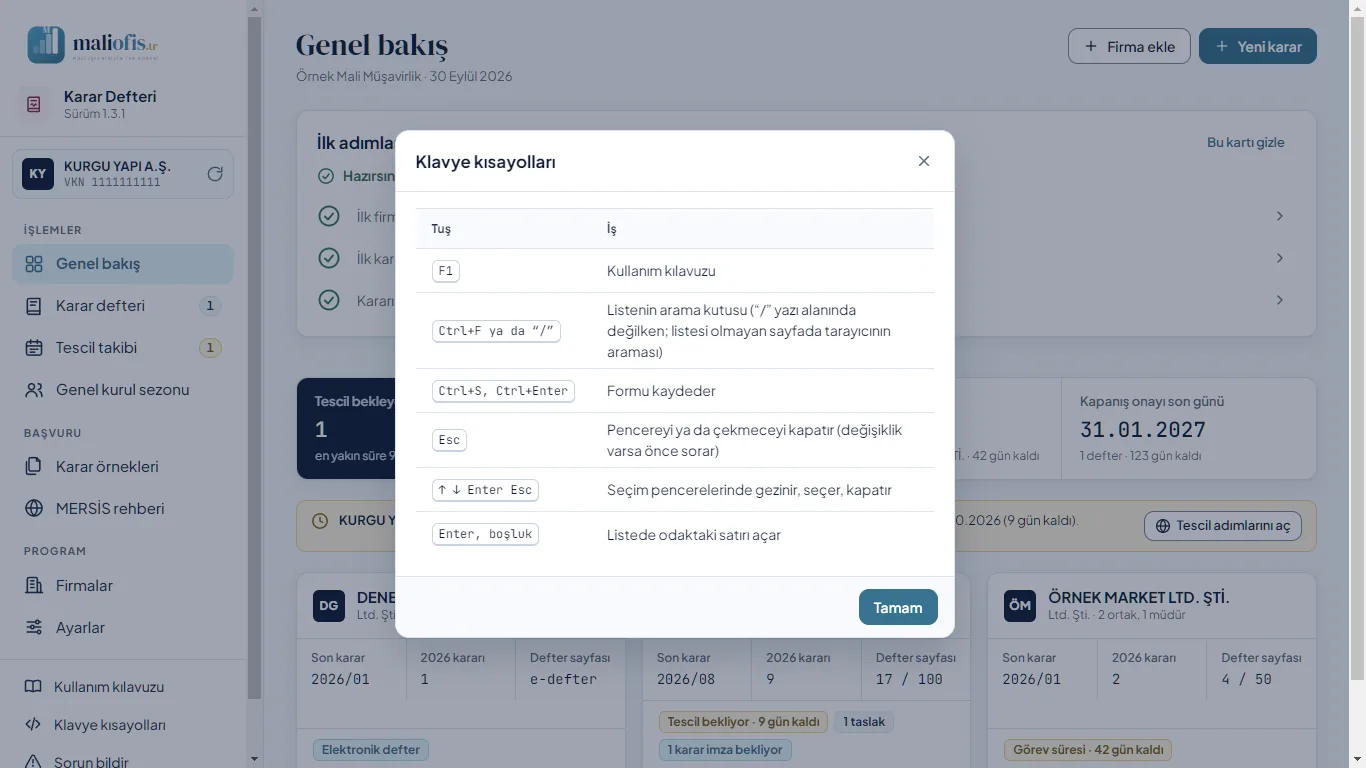
Task: Click the Elektronik defter tag
Action: [x=371, y=750]
